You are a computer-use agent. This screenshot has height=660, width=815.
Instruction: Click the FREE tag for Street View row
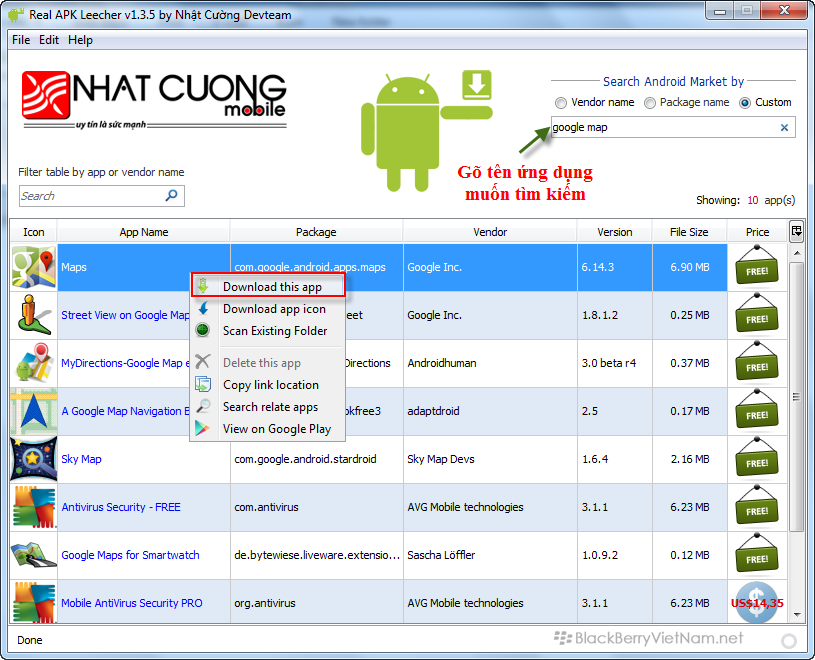click(x=757, y=314)
